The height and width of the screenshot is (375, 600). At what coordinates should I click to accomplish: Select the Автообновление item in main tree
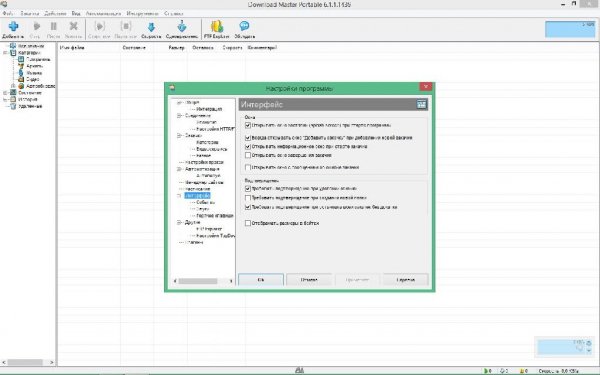[x=41, y=86]
